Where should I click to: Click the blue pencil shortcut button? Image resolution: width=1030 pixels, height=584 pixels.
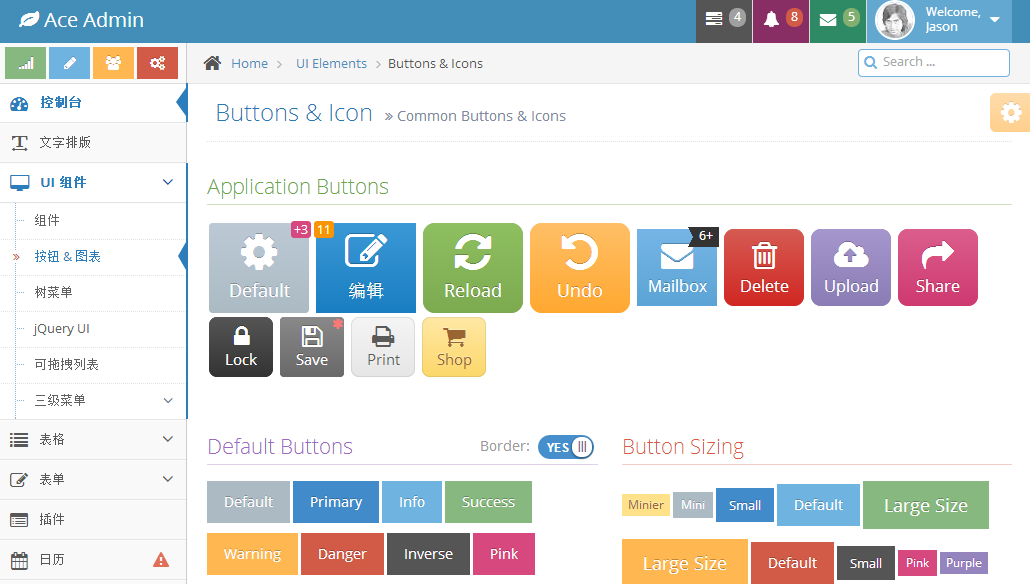(x=69, y=63)
